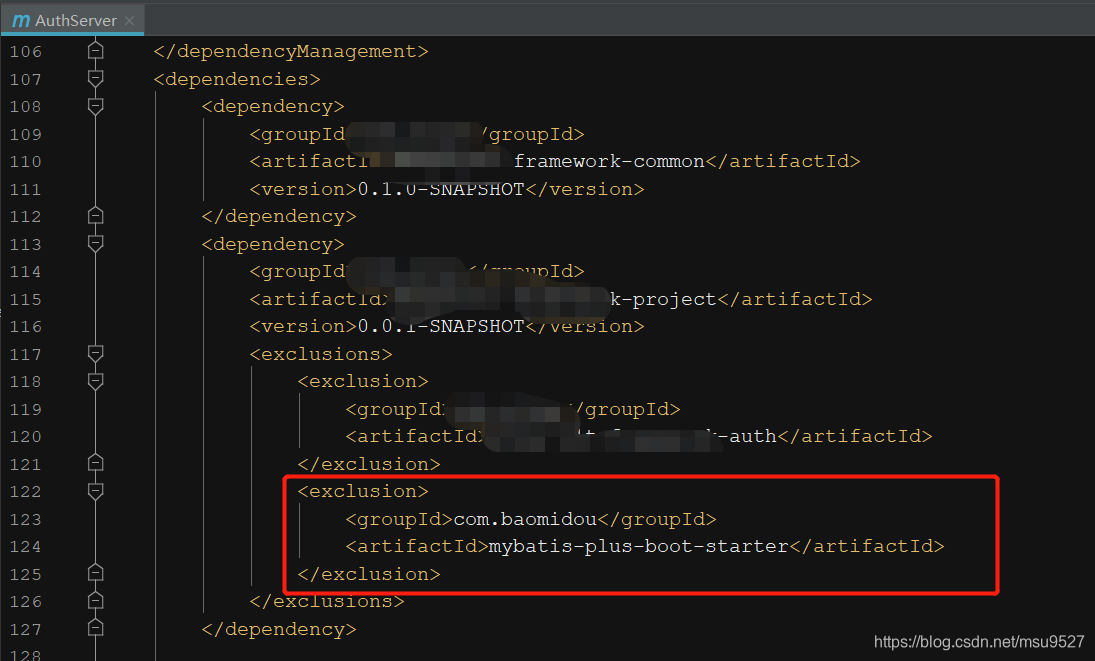
Task: Close the AuthServer tab
Action: tap(127, 18)
